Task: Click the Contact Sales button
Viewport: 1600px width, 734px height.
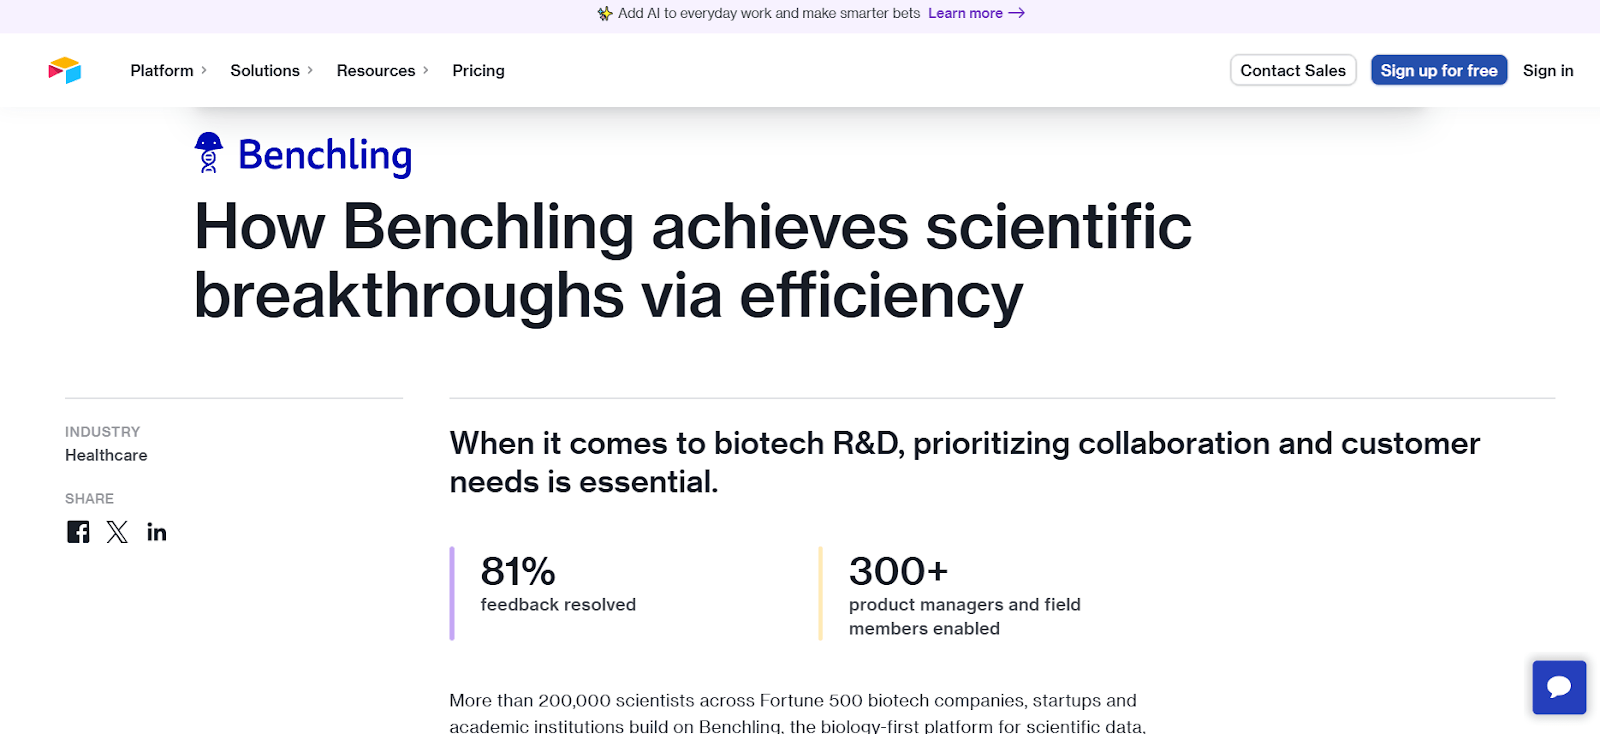Action: tap(1292, 70)
